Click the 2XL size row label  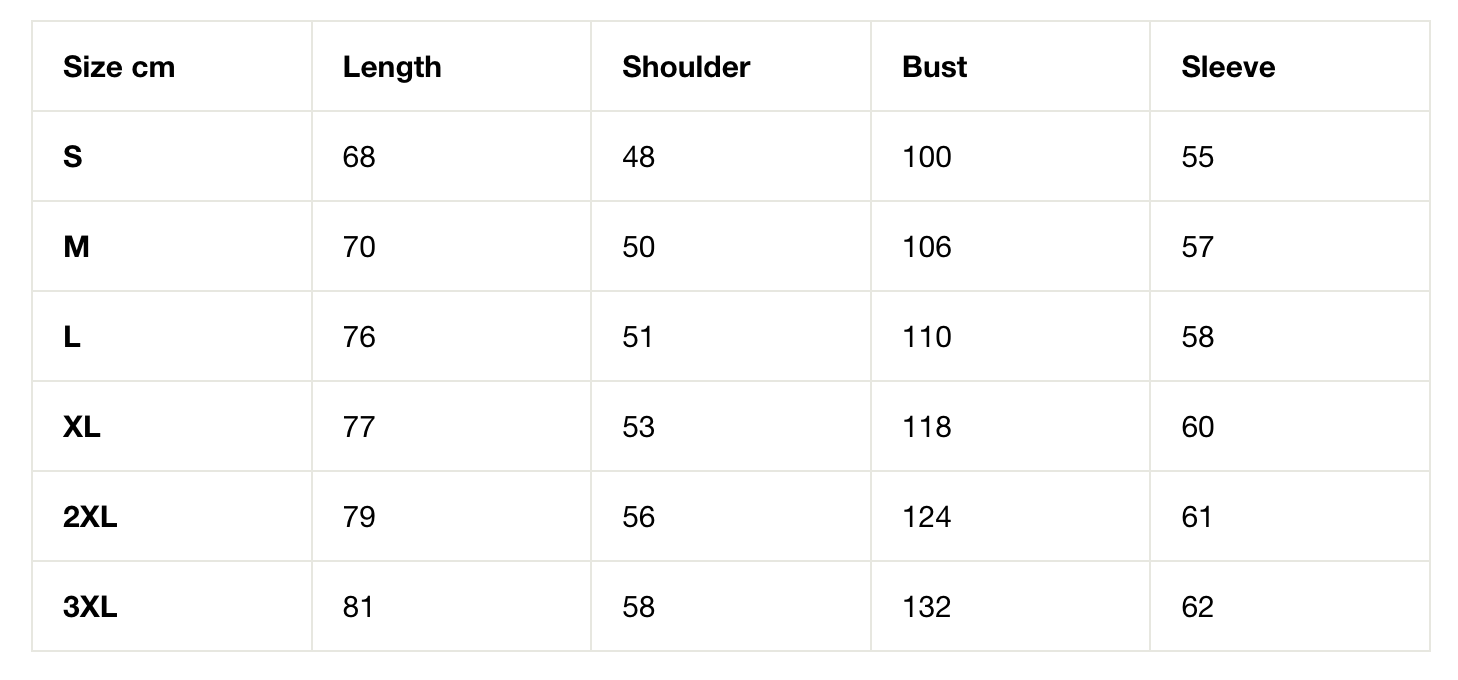[90, 517]
